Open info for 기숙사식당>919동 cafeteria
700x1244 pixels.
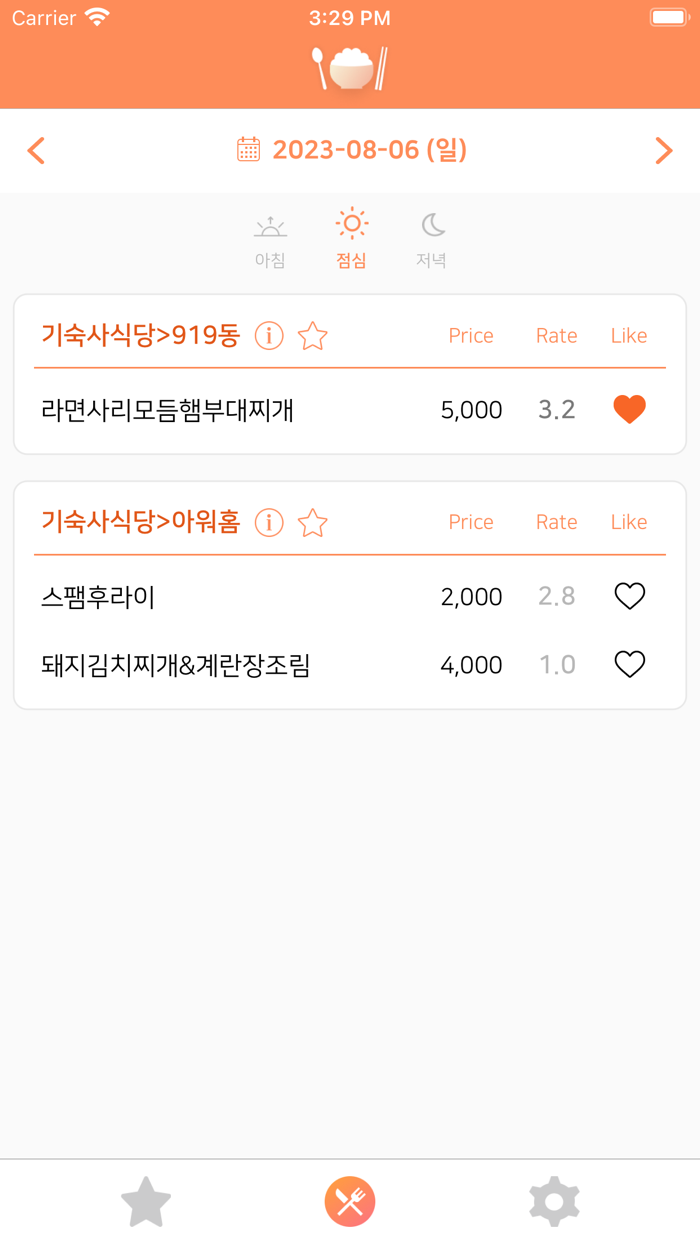[x=268, y=337]
